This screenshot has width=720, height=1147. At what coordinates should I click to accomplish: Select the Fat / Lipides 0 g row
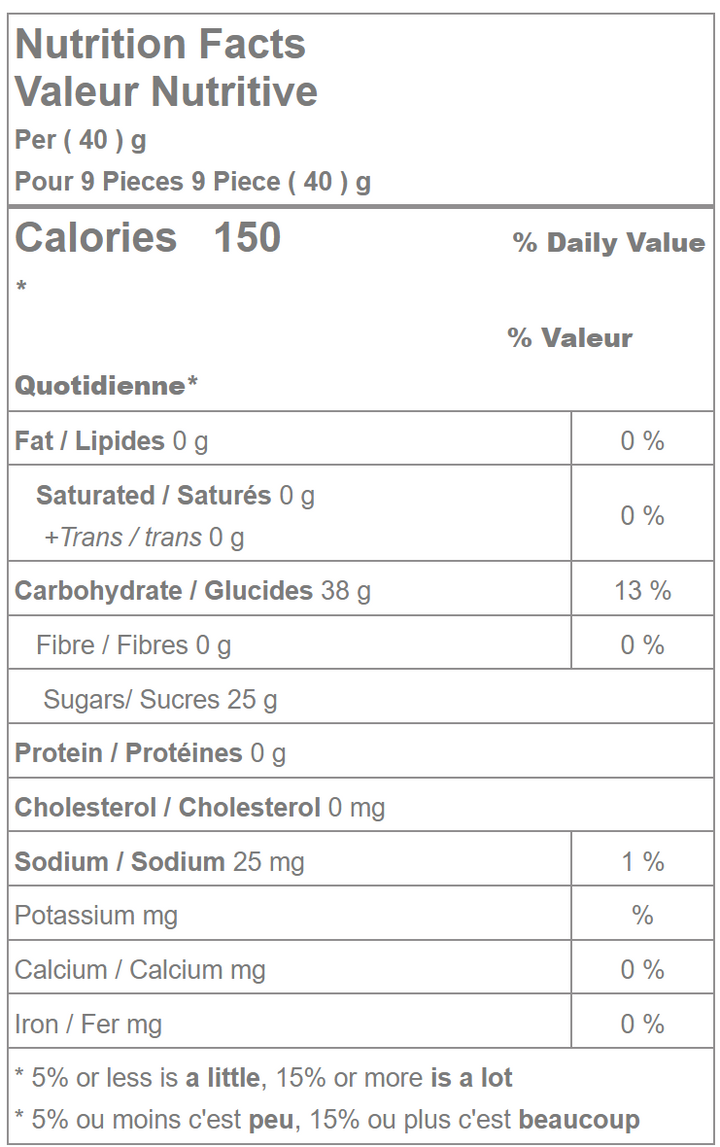(112, 441)
